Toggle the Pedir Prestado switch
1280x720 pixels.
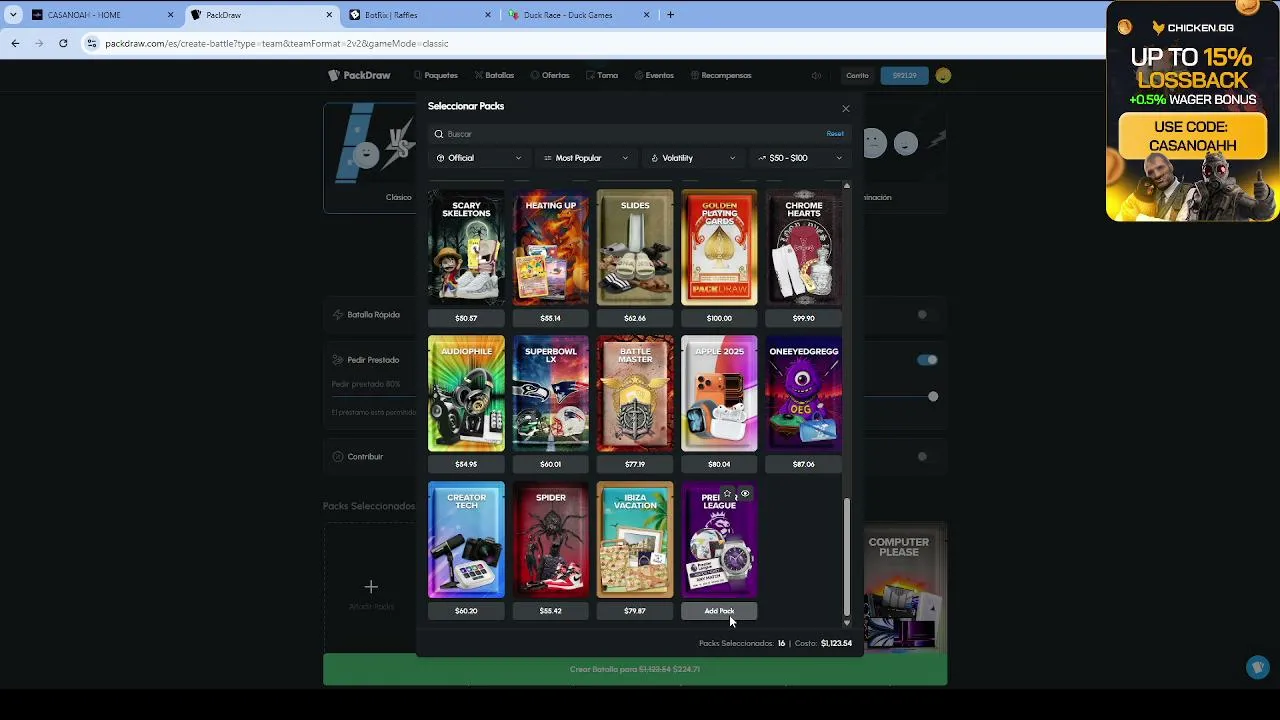(x=927, y=360)
